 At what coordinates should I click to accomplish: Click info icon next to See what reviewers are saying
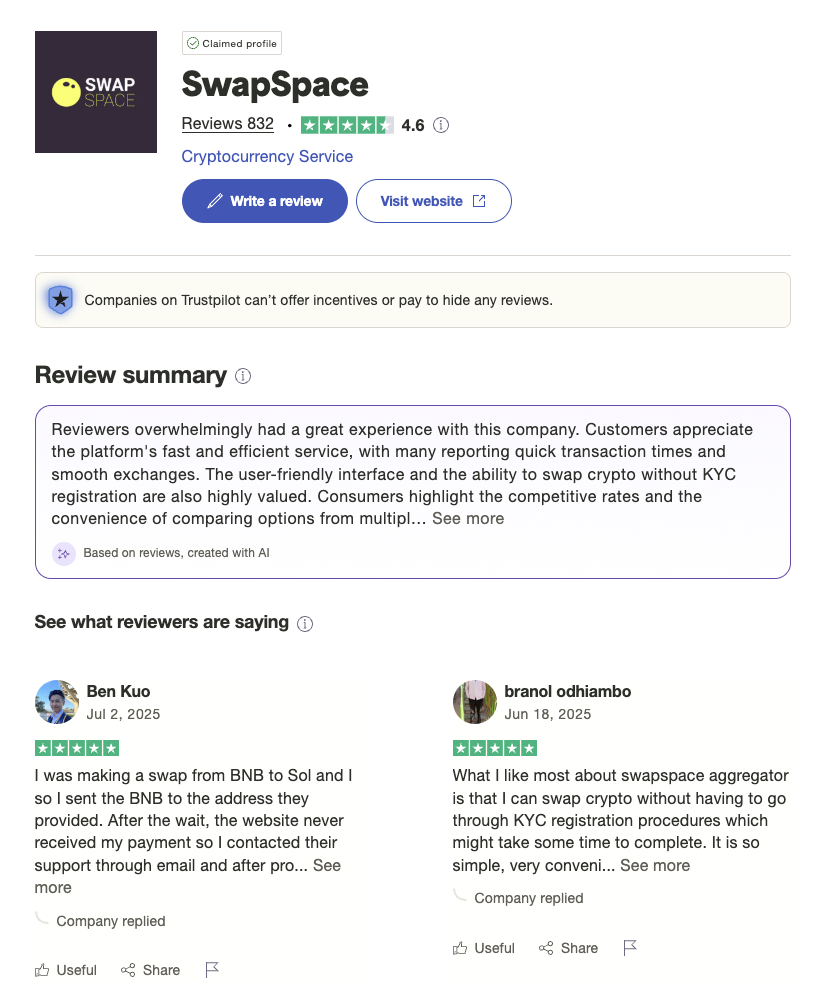305,624
